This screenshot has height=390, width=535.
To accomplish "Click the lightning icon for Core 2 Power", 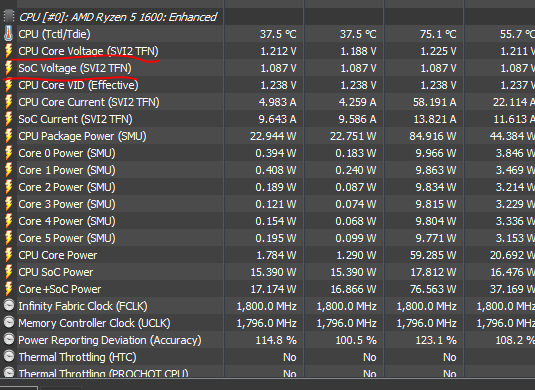I will click(9, 187).
